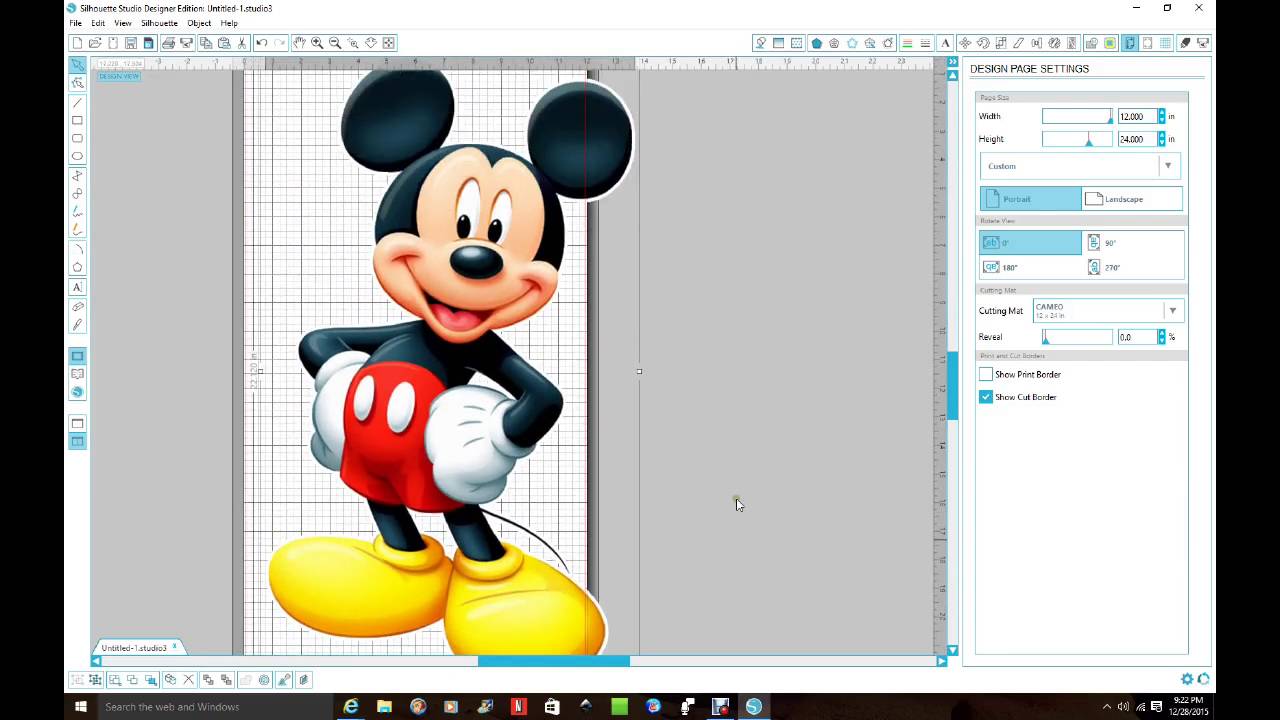Open the Rotate panel icon
Viewport: 1280px width, 720px height.
[982, 43]
